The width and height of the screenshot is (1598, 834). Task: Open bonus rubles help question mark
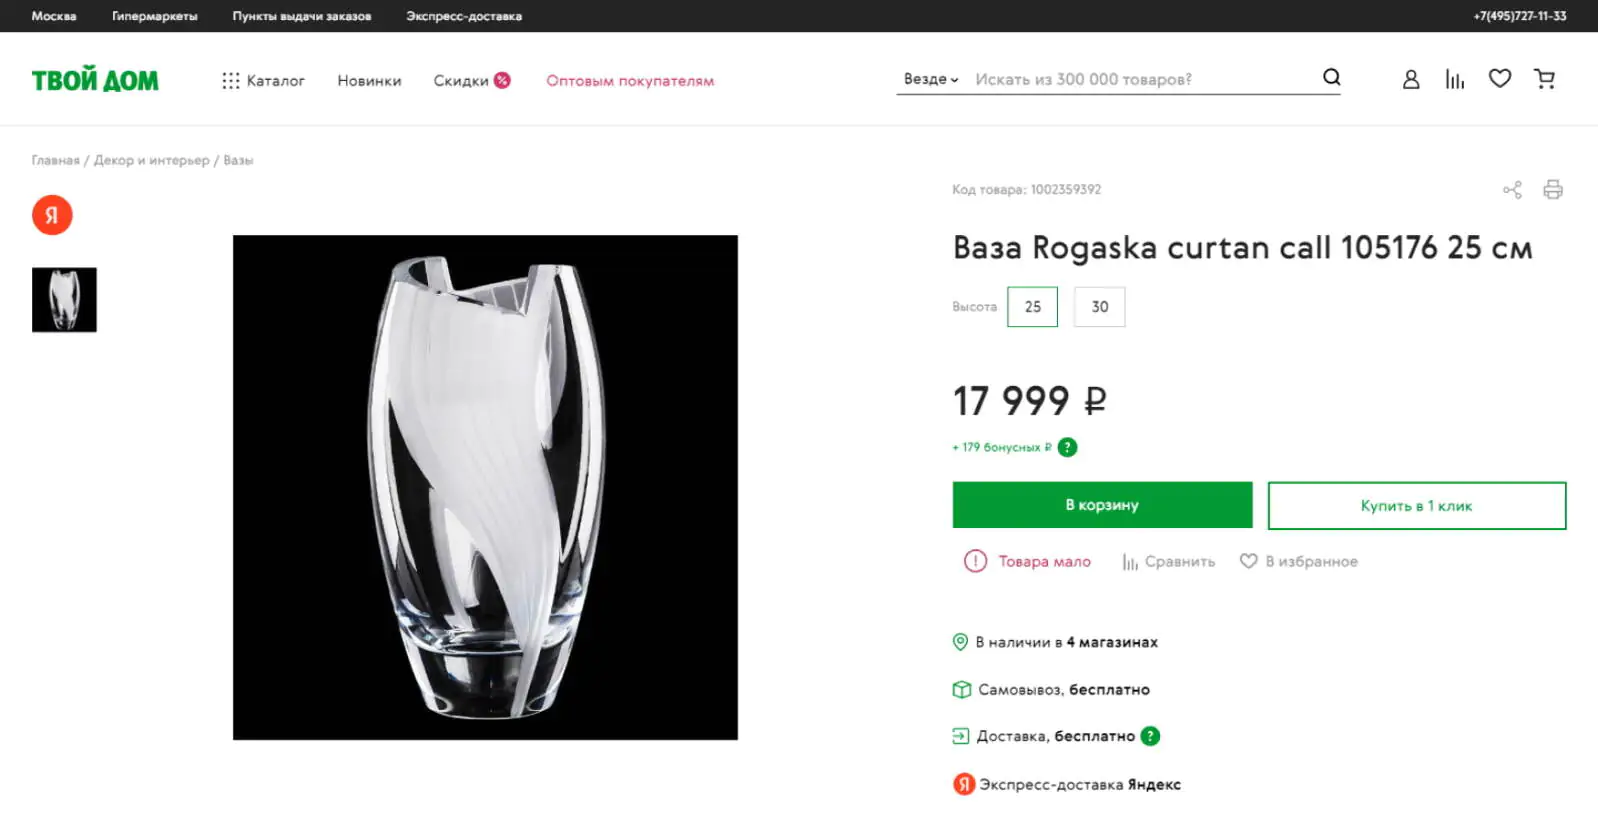pos(1068,447)
